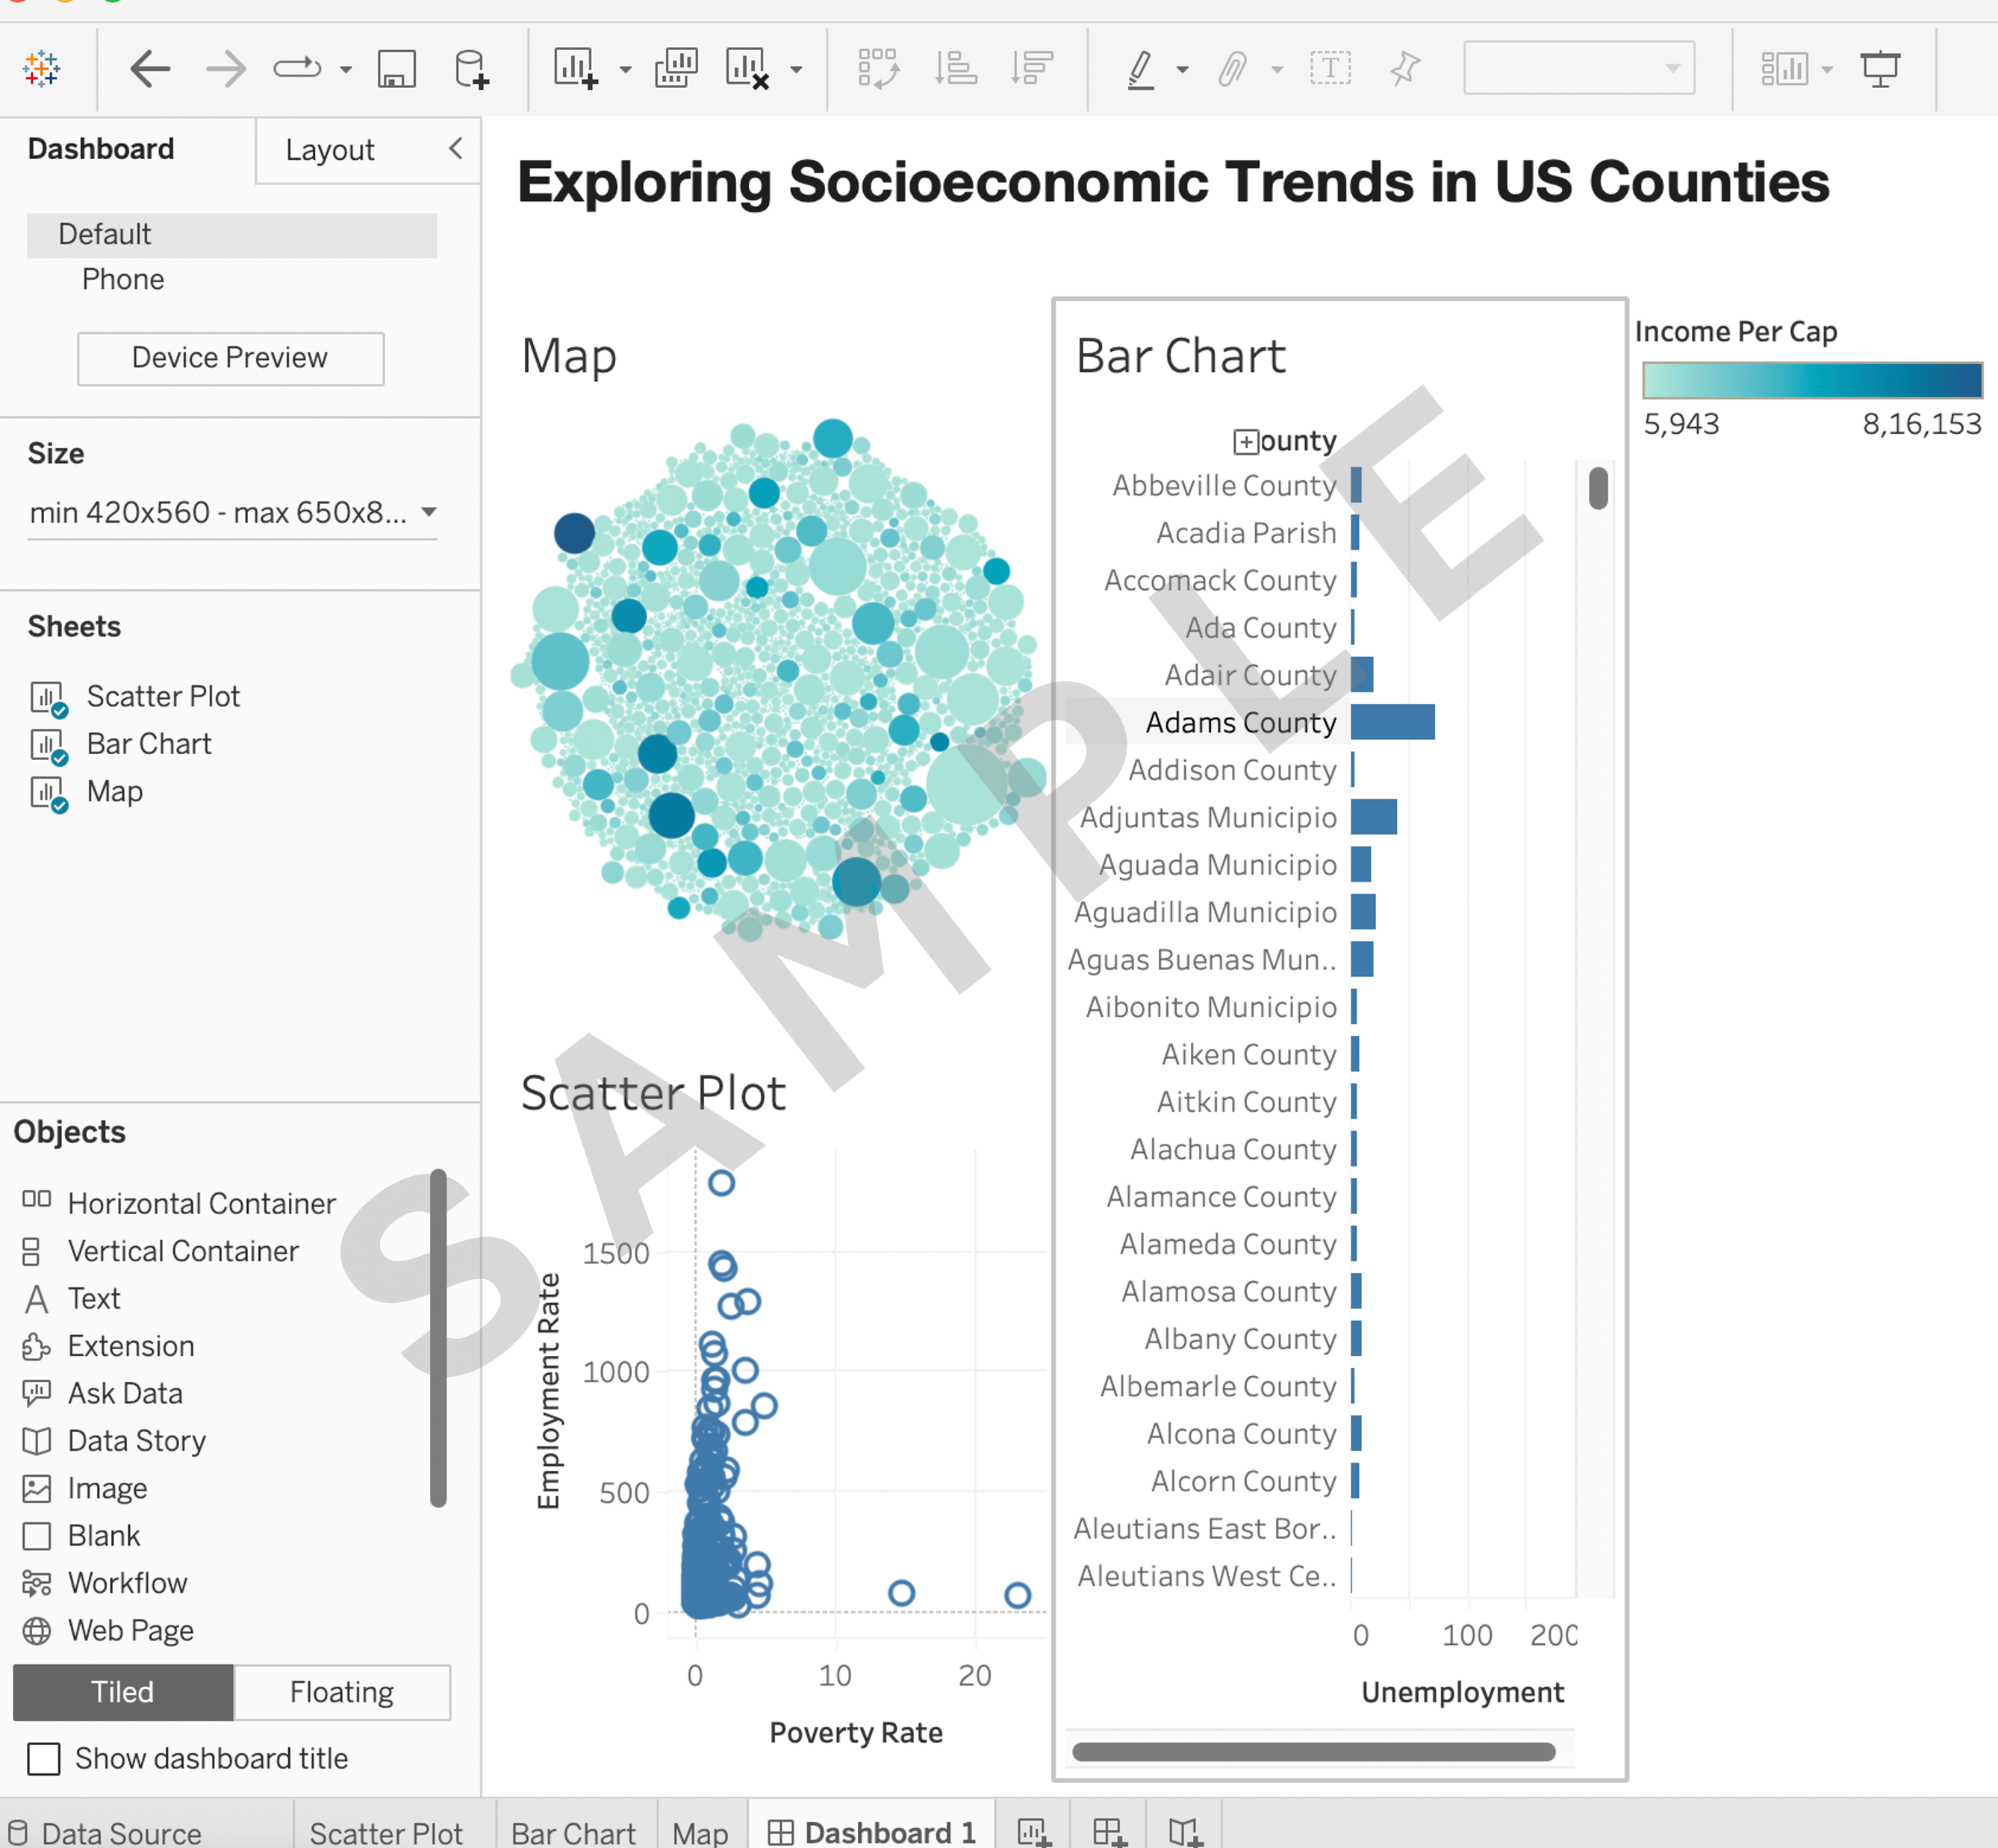Click the Sort ascending toolbar icon
Screen dimensions: 1998x1848
(955, 69)
